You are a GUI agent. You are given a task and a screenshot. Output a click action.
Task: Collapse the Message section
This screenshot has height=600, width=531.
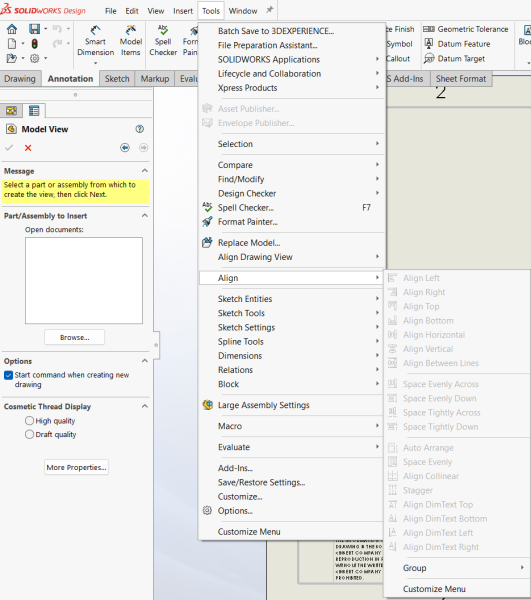point(145,171)
